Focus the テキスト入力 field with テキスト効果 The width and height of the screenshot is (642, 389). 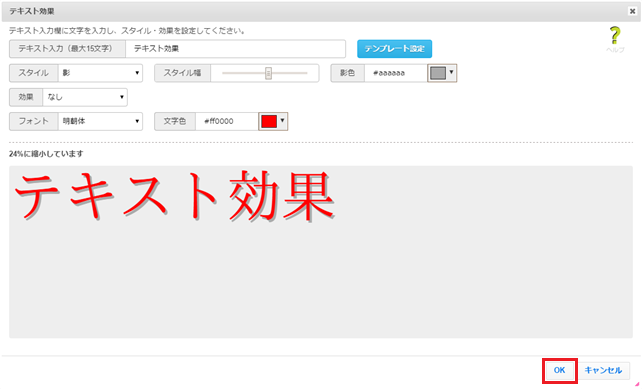tap(235, 49)
